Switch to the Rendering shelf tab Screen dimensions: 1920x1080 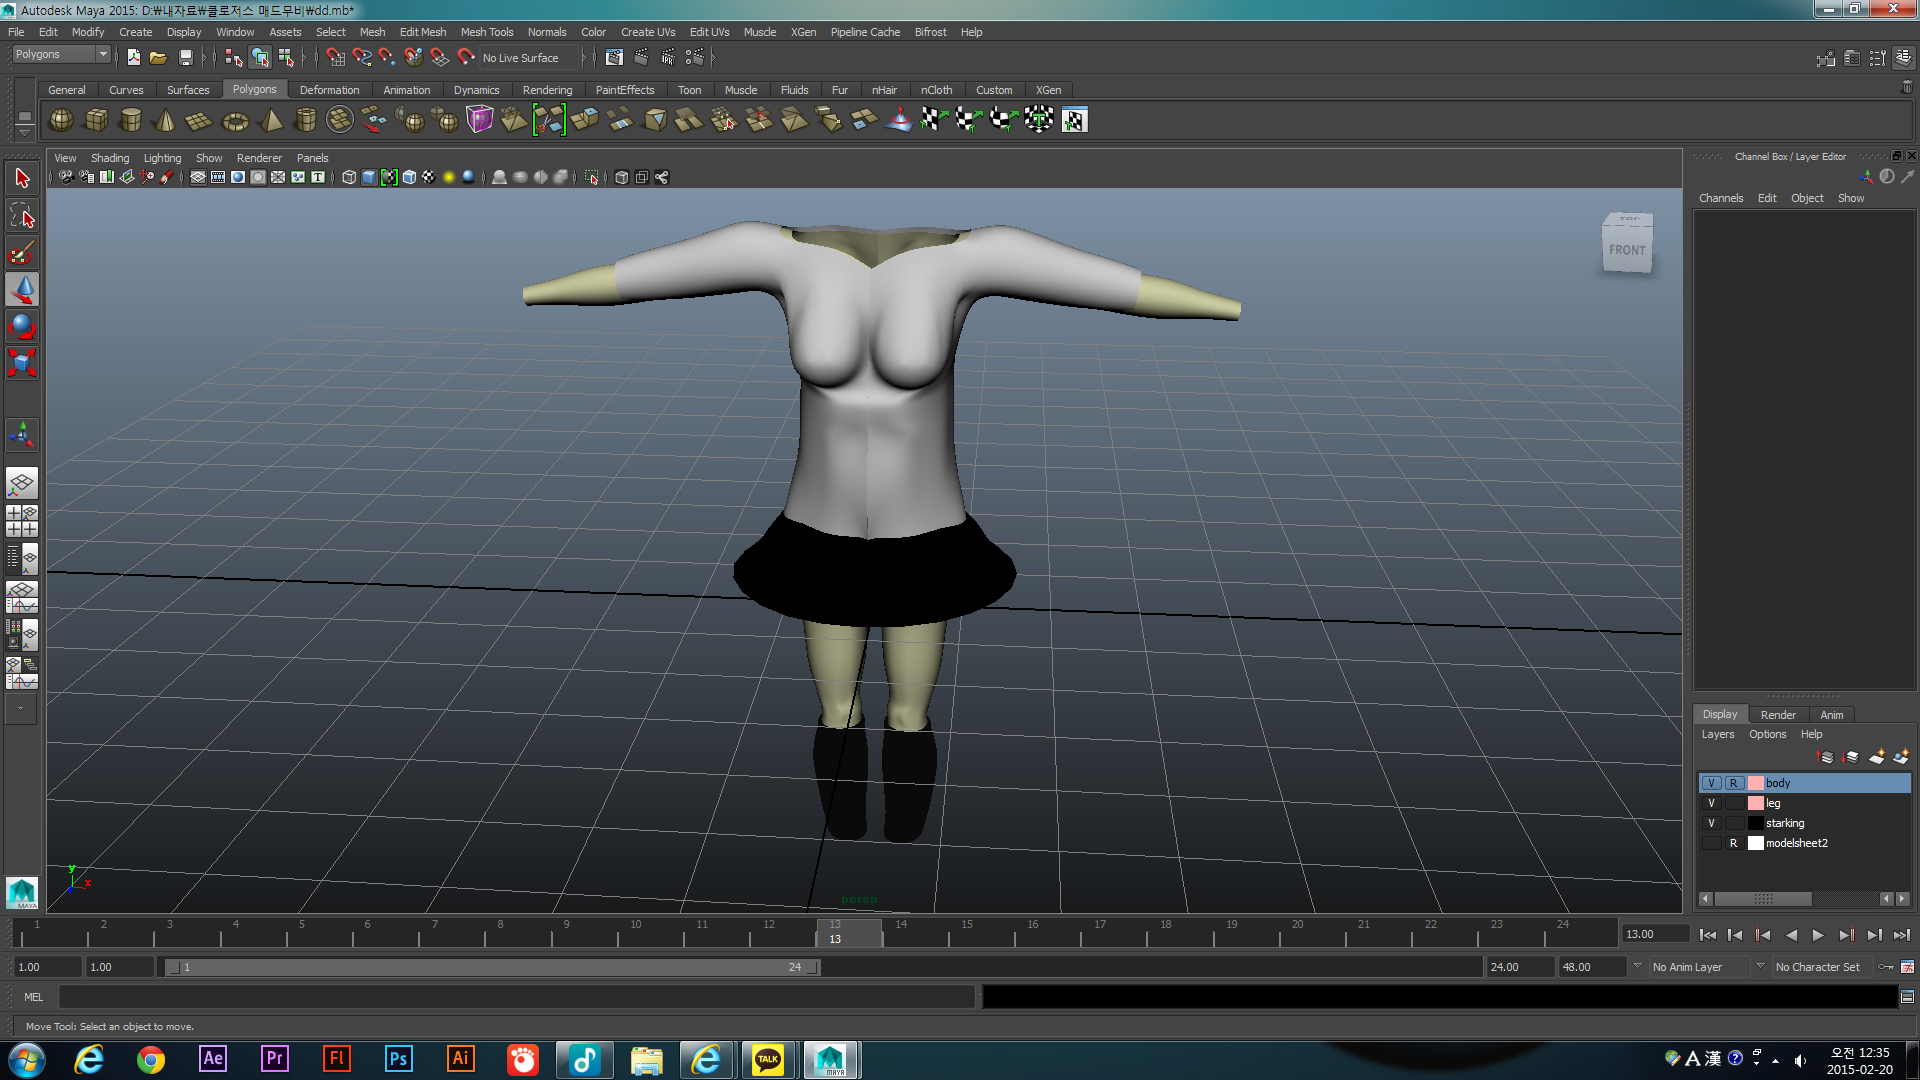click(x=547, y=90)
